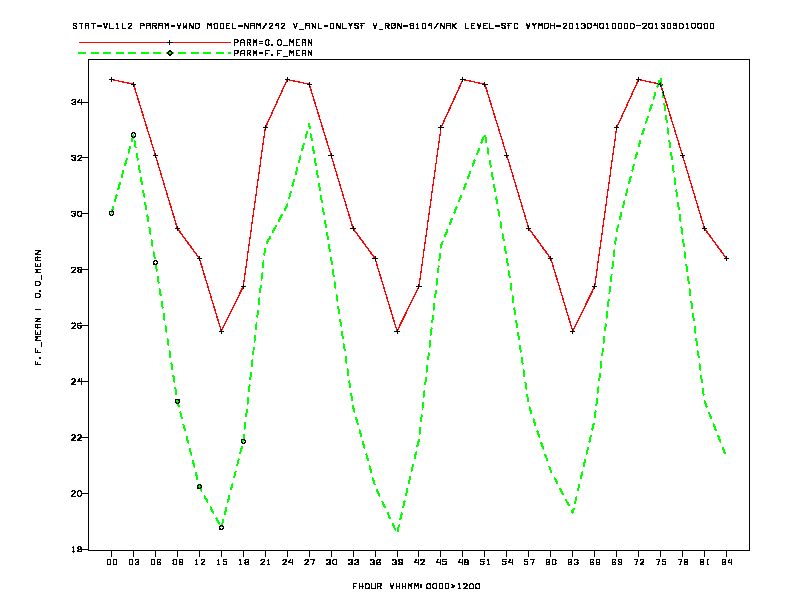
Task: Click the red plus marker at forecast hour 00
Action: tap(112, 79)
